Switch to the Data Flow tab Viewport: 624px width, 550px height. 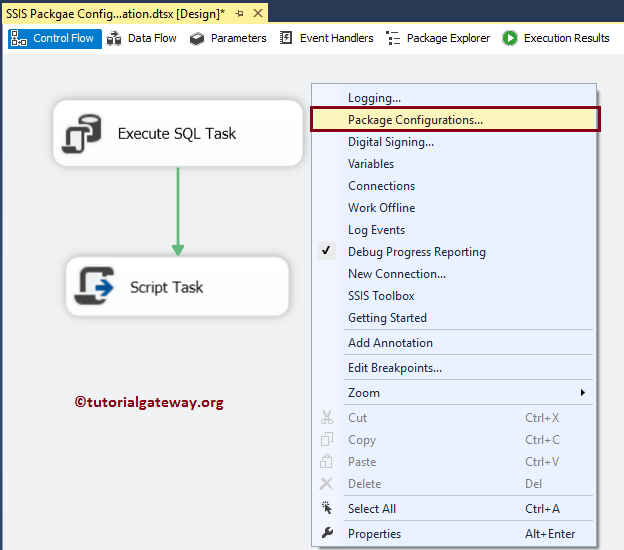pos(142,38)
